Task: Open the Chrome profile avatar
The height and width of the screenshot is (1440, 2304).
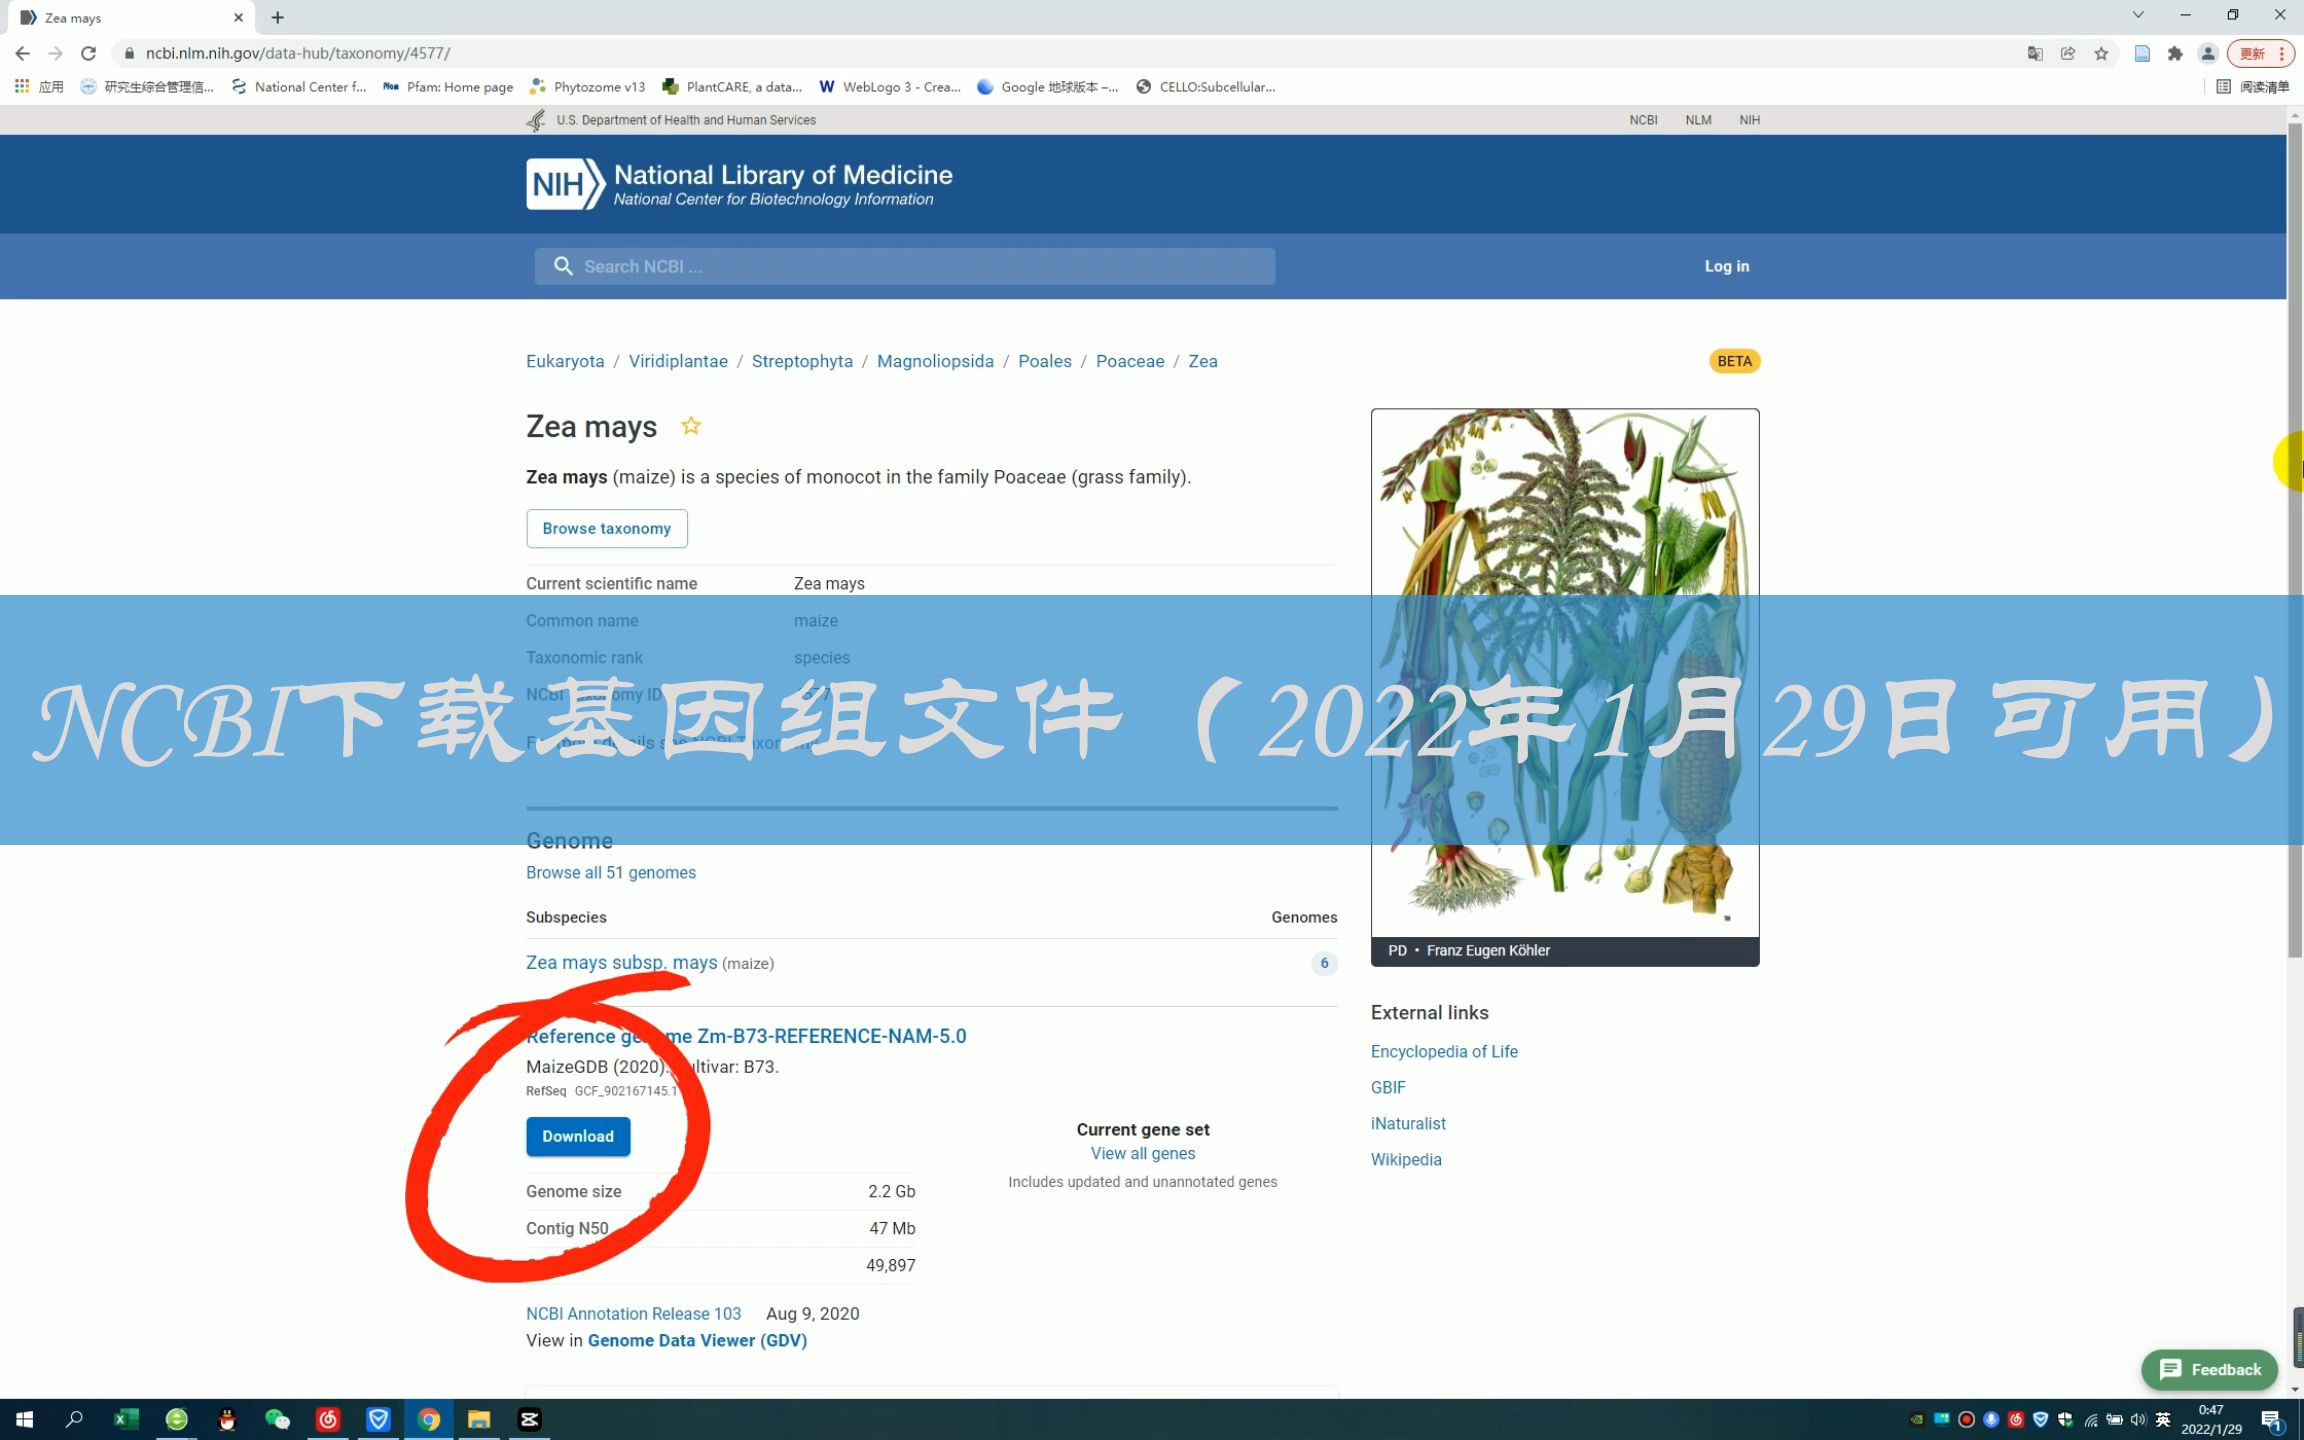Action: [x=2208, y=54]
